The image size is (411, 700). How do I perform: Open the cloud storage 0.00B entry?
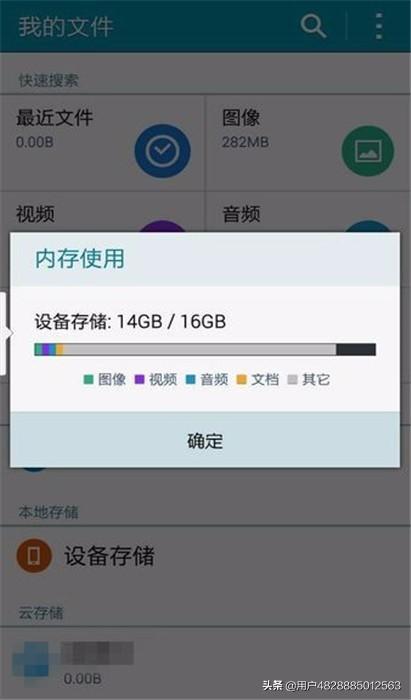[205, 663]
